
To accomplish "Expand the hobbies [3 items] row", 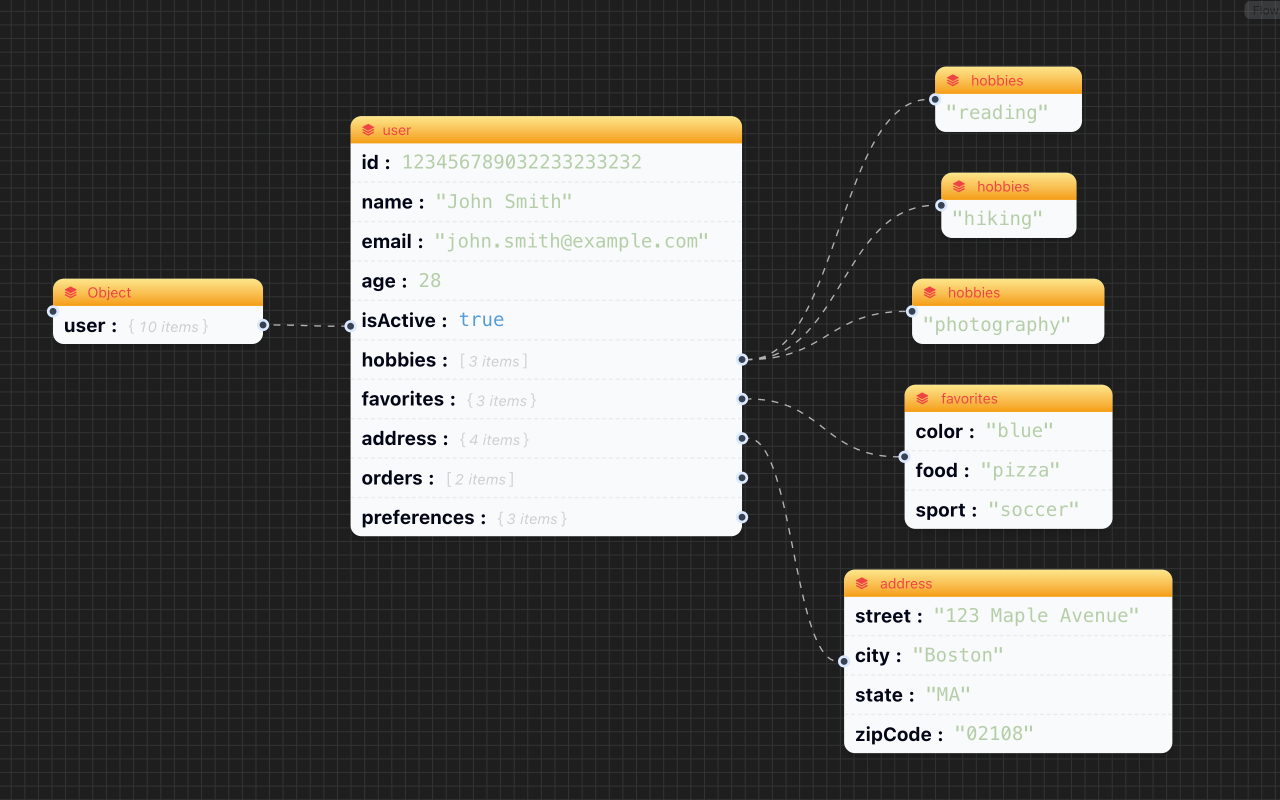I will 493,361.
